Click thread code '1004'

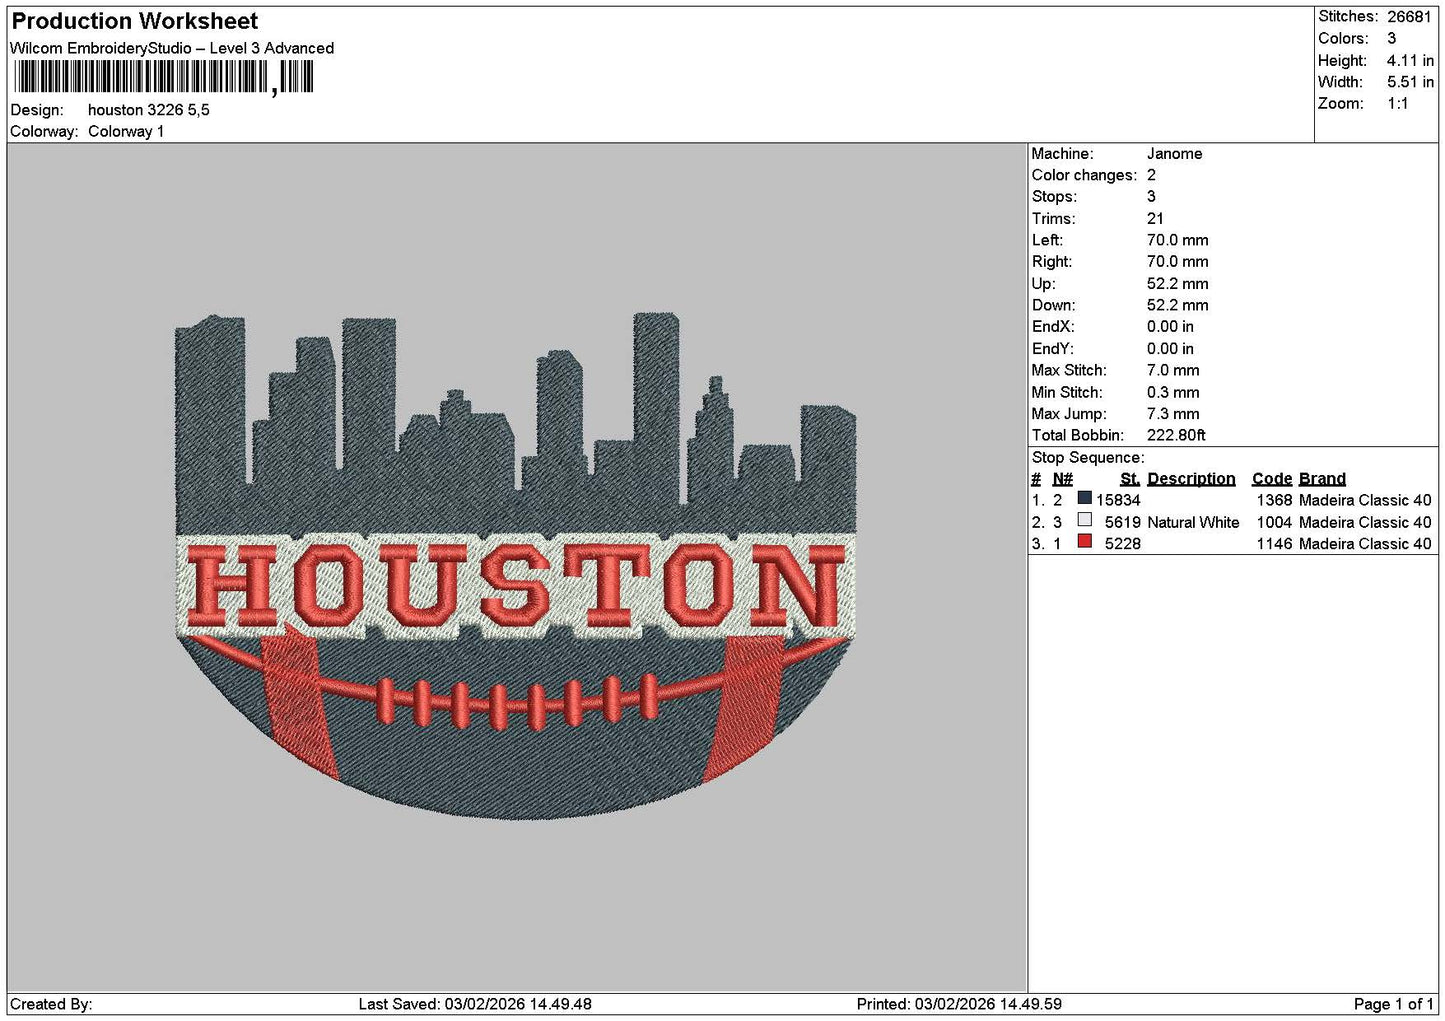click(1274, 522)
